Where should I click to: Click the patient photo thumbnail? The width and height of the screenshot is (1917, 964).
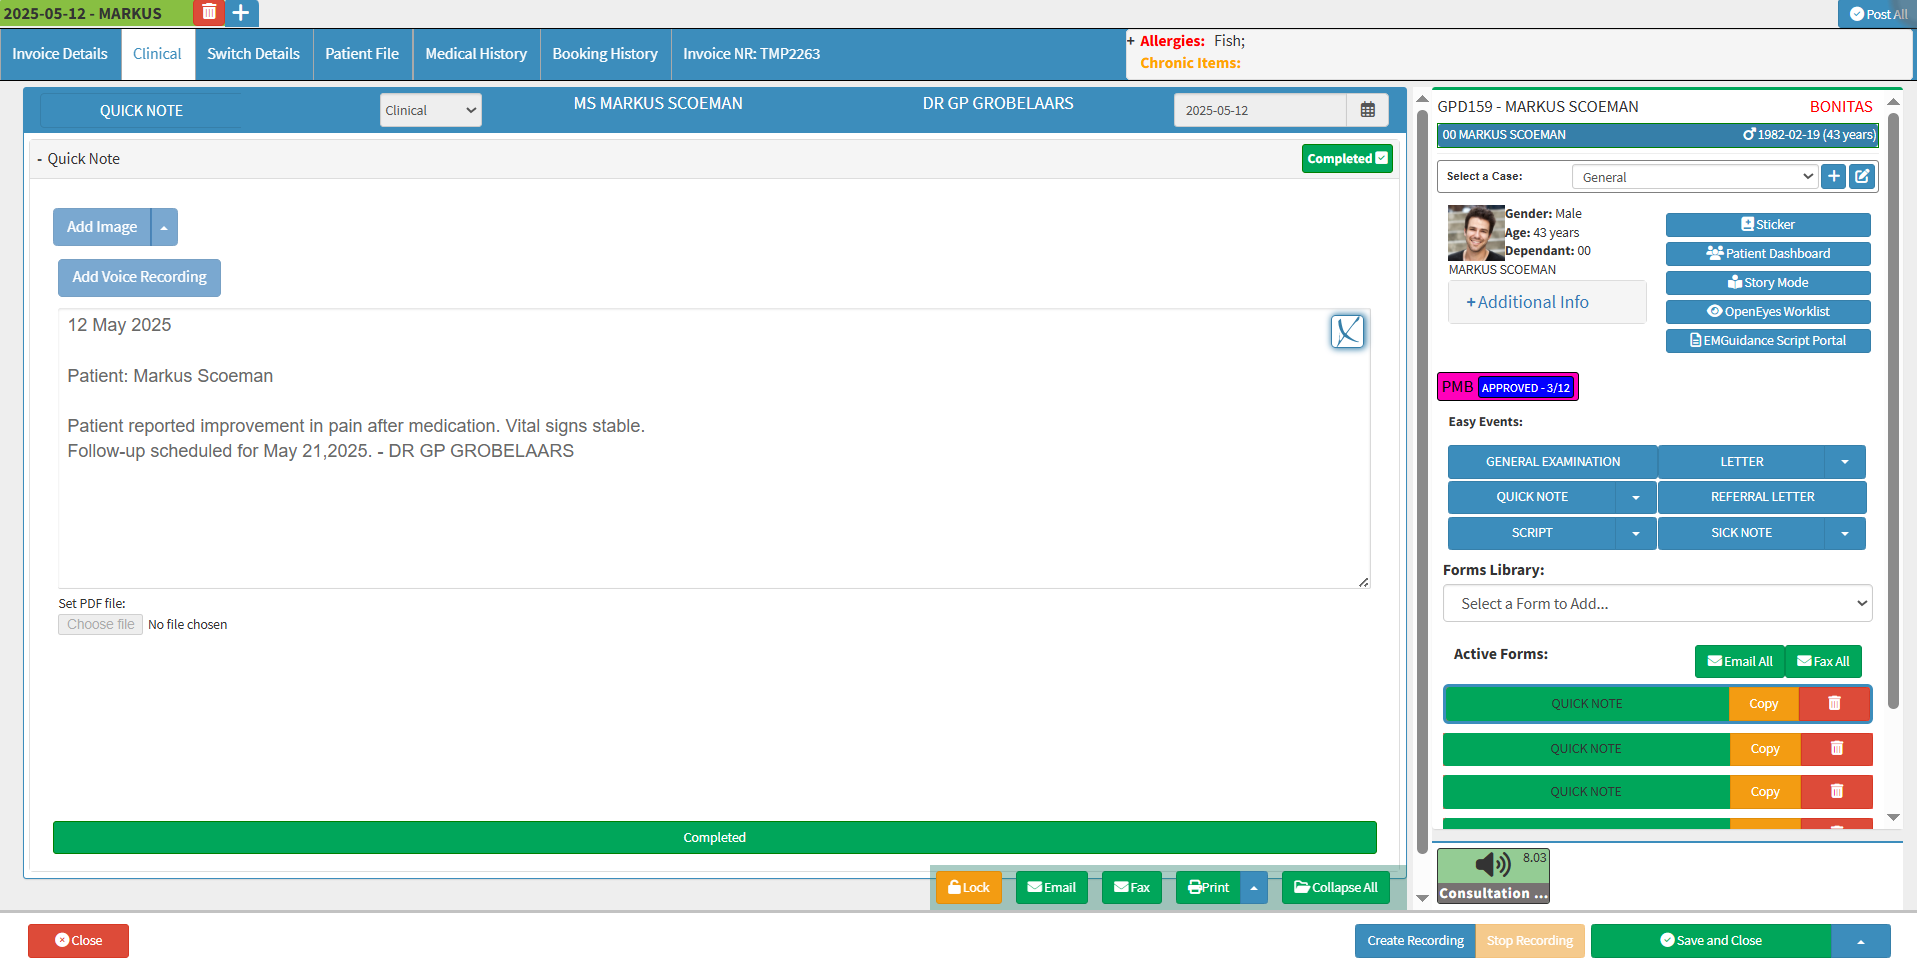tap(1476, 233)
